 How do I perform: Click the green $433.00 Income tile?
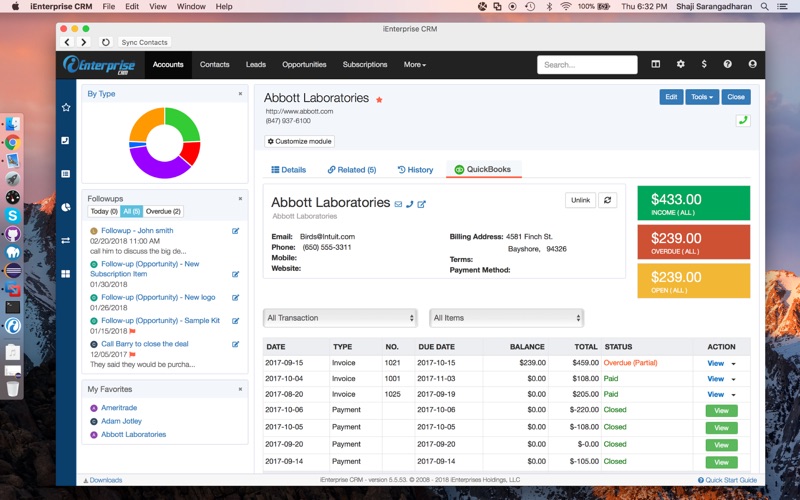(x=693, y=203)
